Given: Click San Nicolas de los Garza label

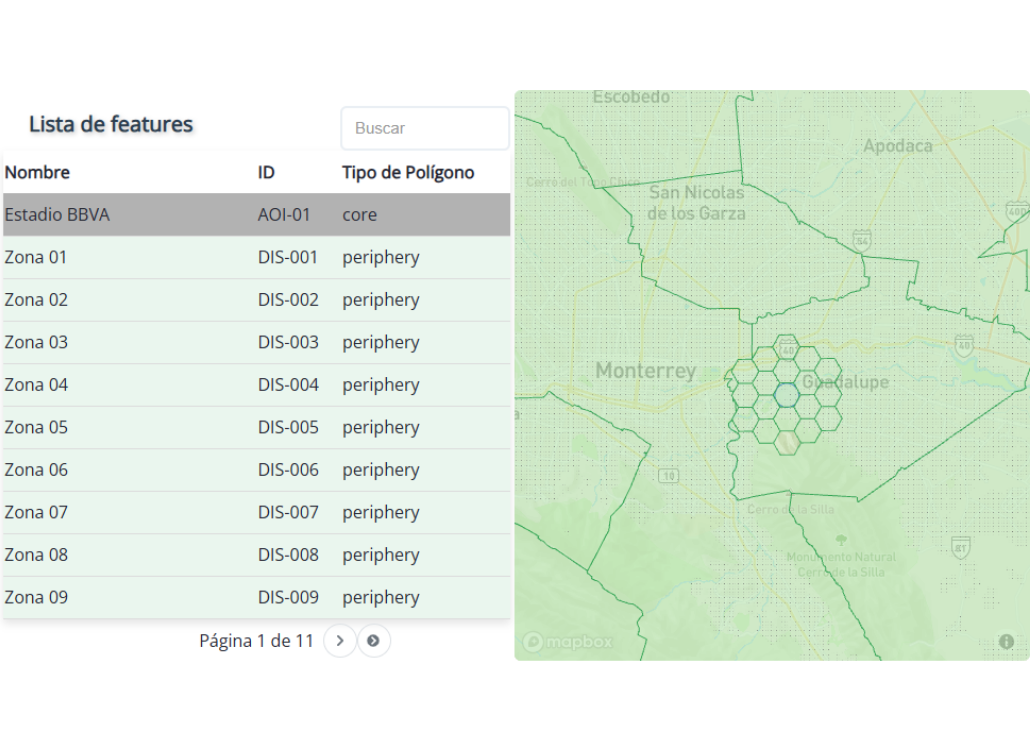Looking at the screenshot, I should tap(696, 202).
